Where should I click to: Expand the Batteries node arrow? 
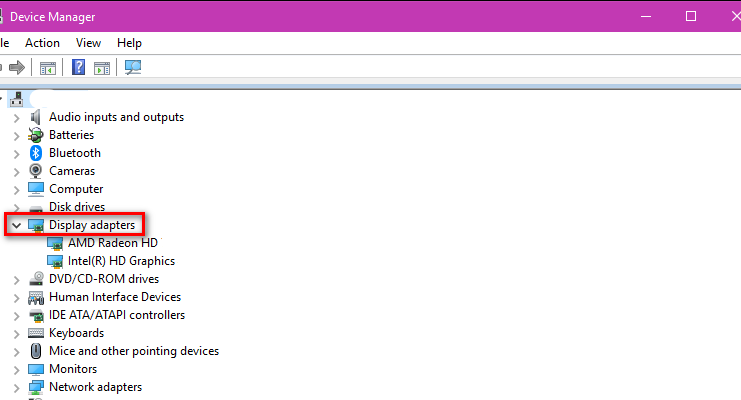[17, 136]
